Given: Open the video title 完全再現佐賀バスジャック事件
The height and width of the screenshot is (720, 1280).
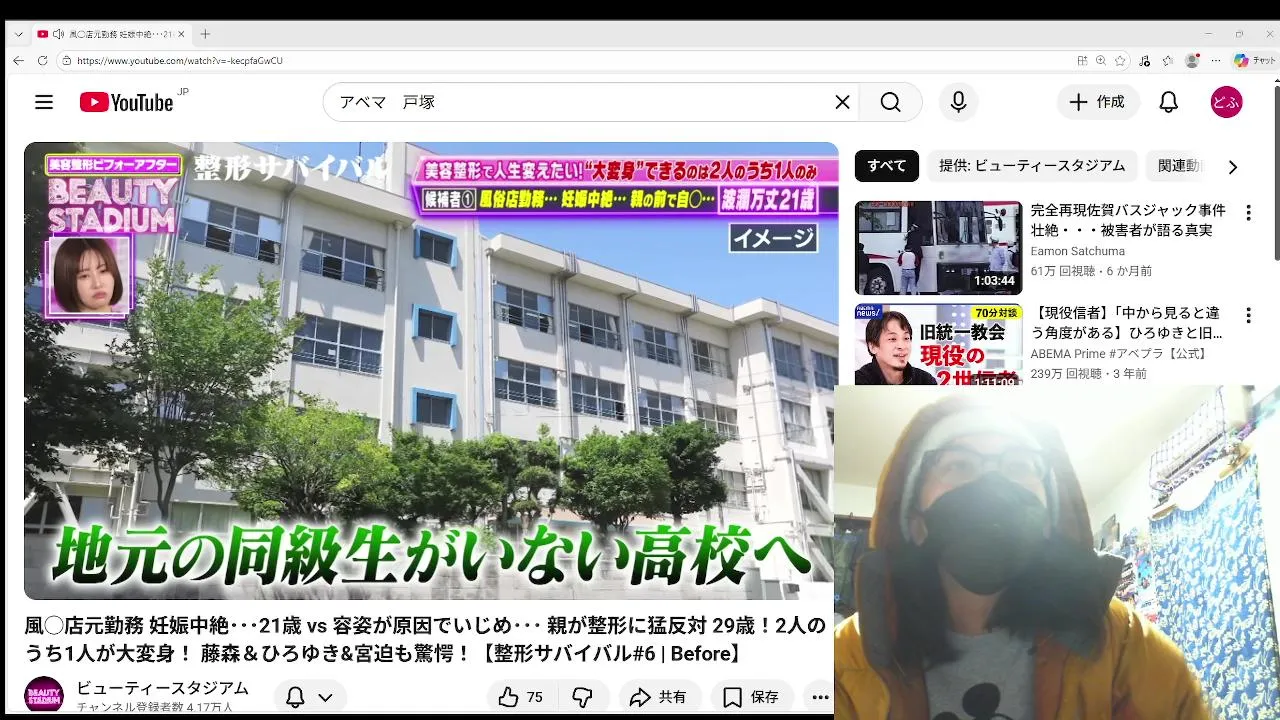Looking at the screenshot, I should tap(1128, 220).
